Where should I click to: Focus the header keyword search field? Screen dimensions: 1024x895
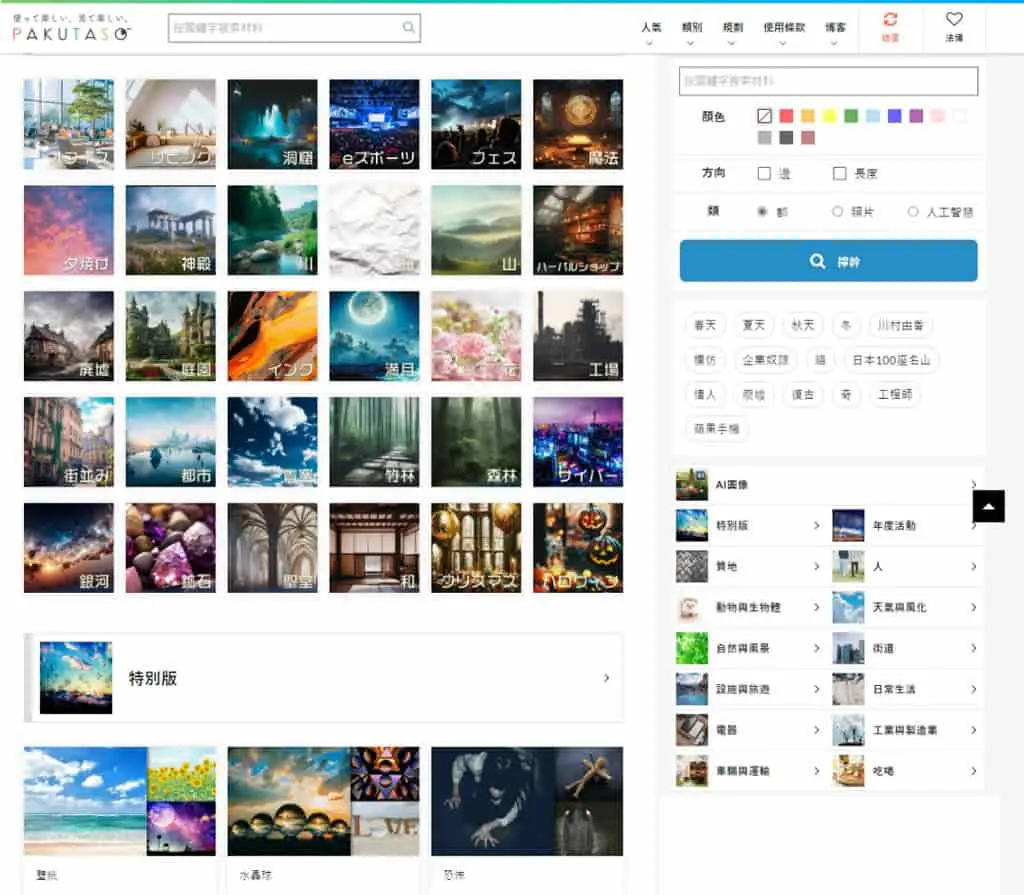(294, 28)
